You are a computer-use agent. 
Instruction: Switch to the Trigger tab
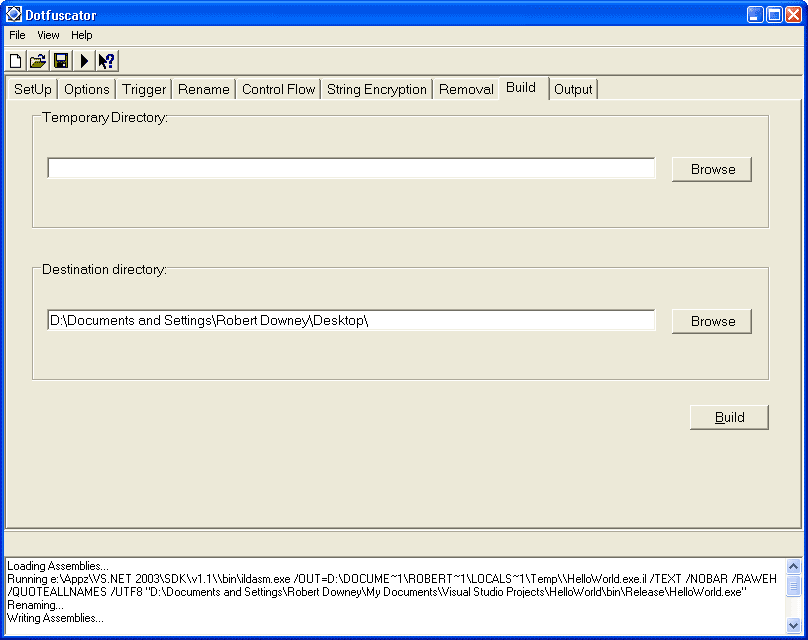(144, 89)
